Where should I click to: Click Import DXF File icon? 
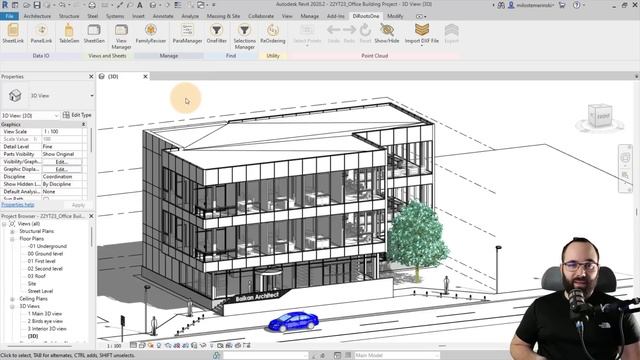point(422,29)
